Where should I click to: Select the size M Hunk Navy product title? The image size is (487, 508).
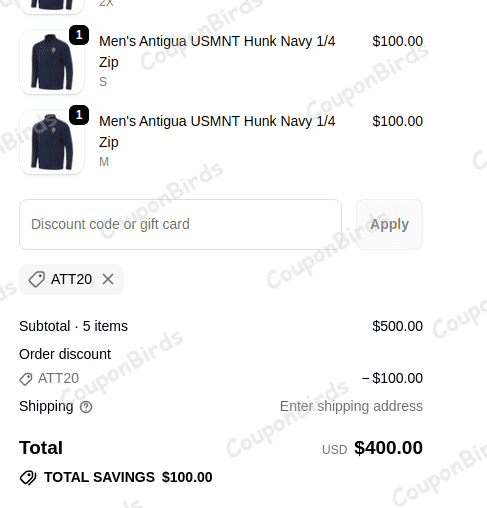(x=217, y=132)
